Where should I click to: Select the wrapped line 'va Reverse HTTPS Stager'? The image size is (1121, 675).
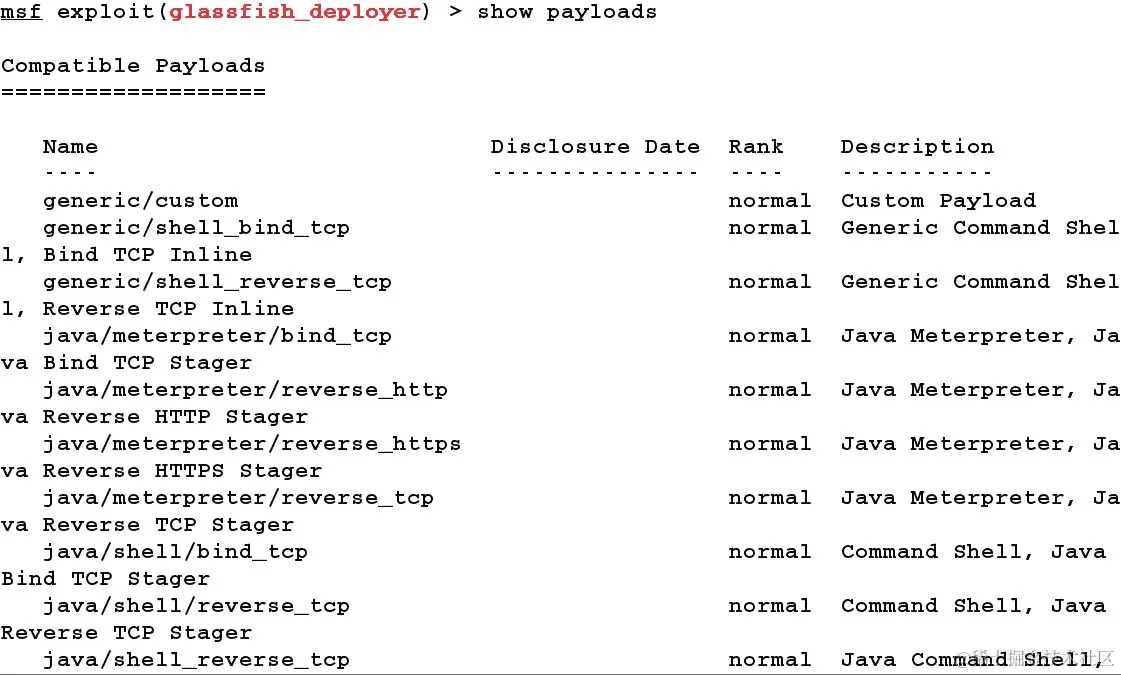pyautogui.click(x=162, y=471)
